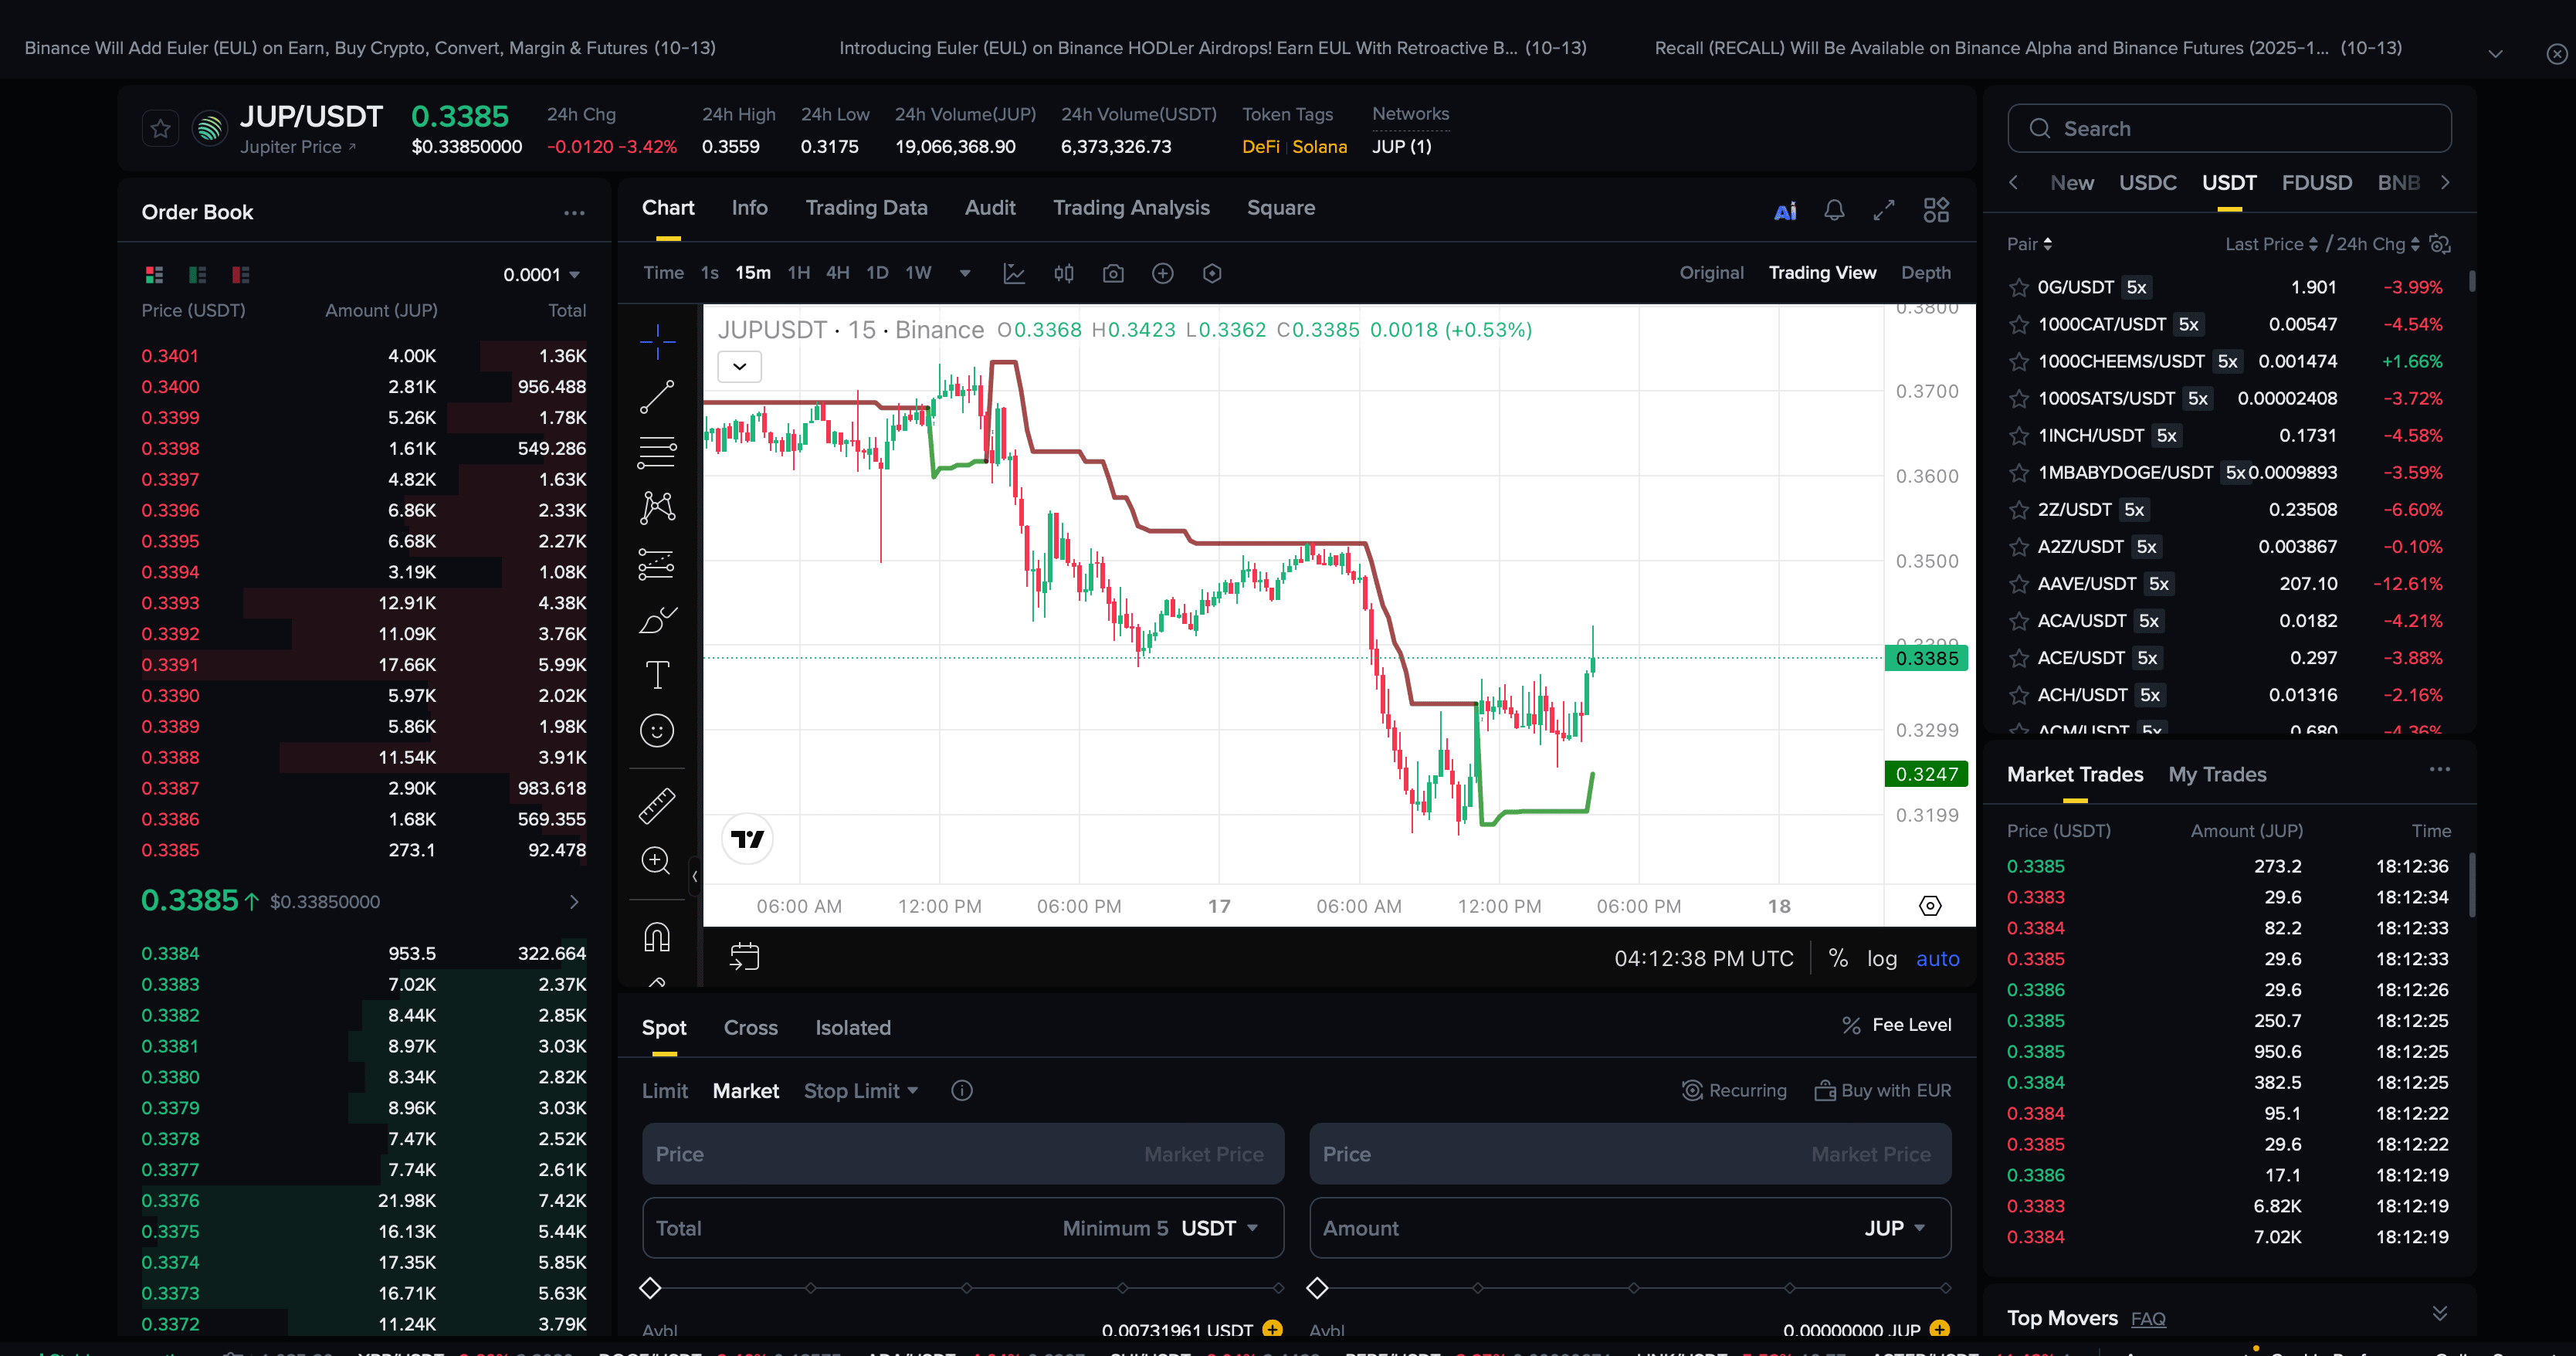
Task: Take chart snapshot camera icon
Action: tap(1113, 273)
